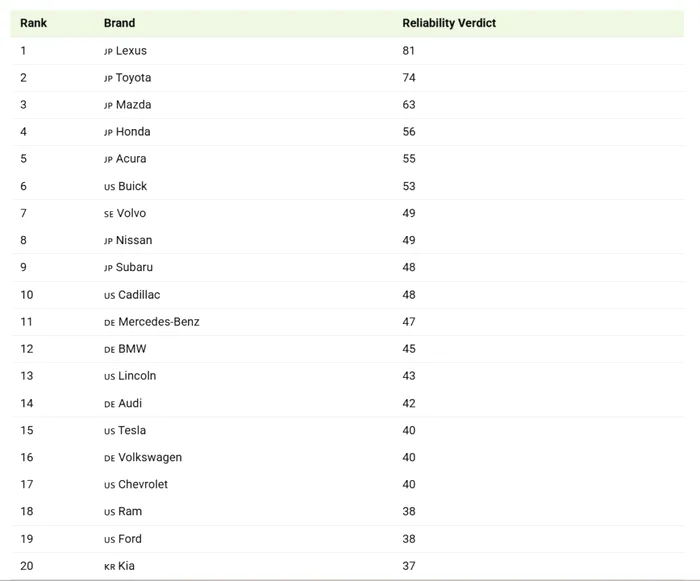Viewport: 700px width, 581px height.
Task: Click the Rank column header
Action: (x=33, y=23)
